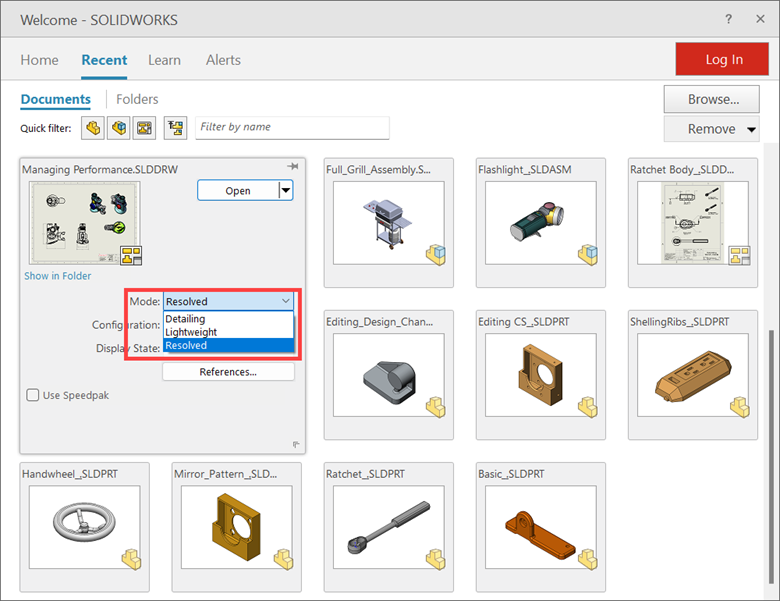Show the Documents sub-tab

point(56,99)
